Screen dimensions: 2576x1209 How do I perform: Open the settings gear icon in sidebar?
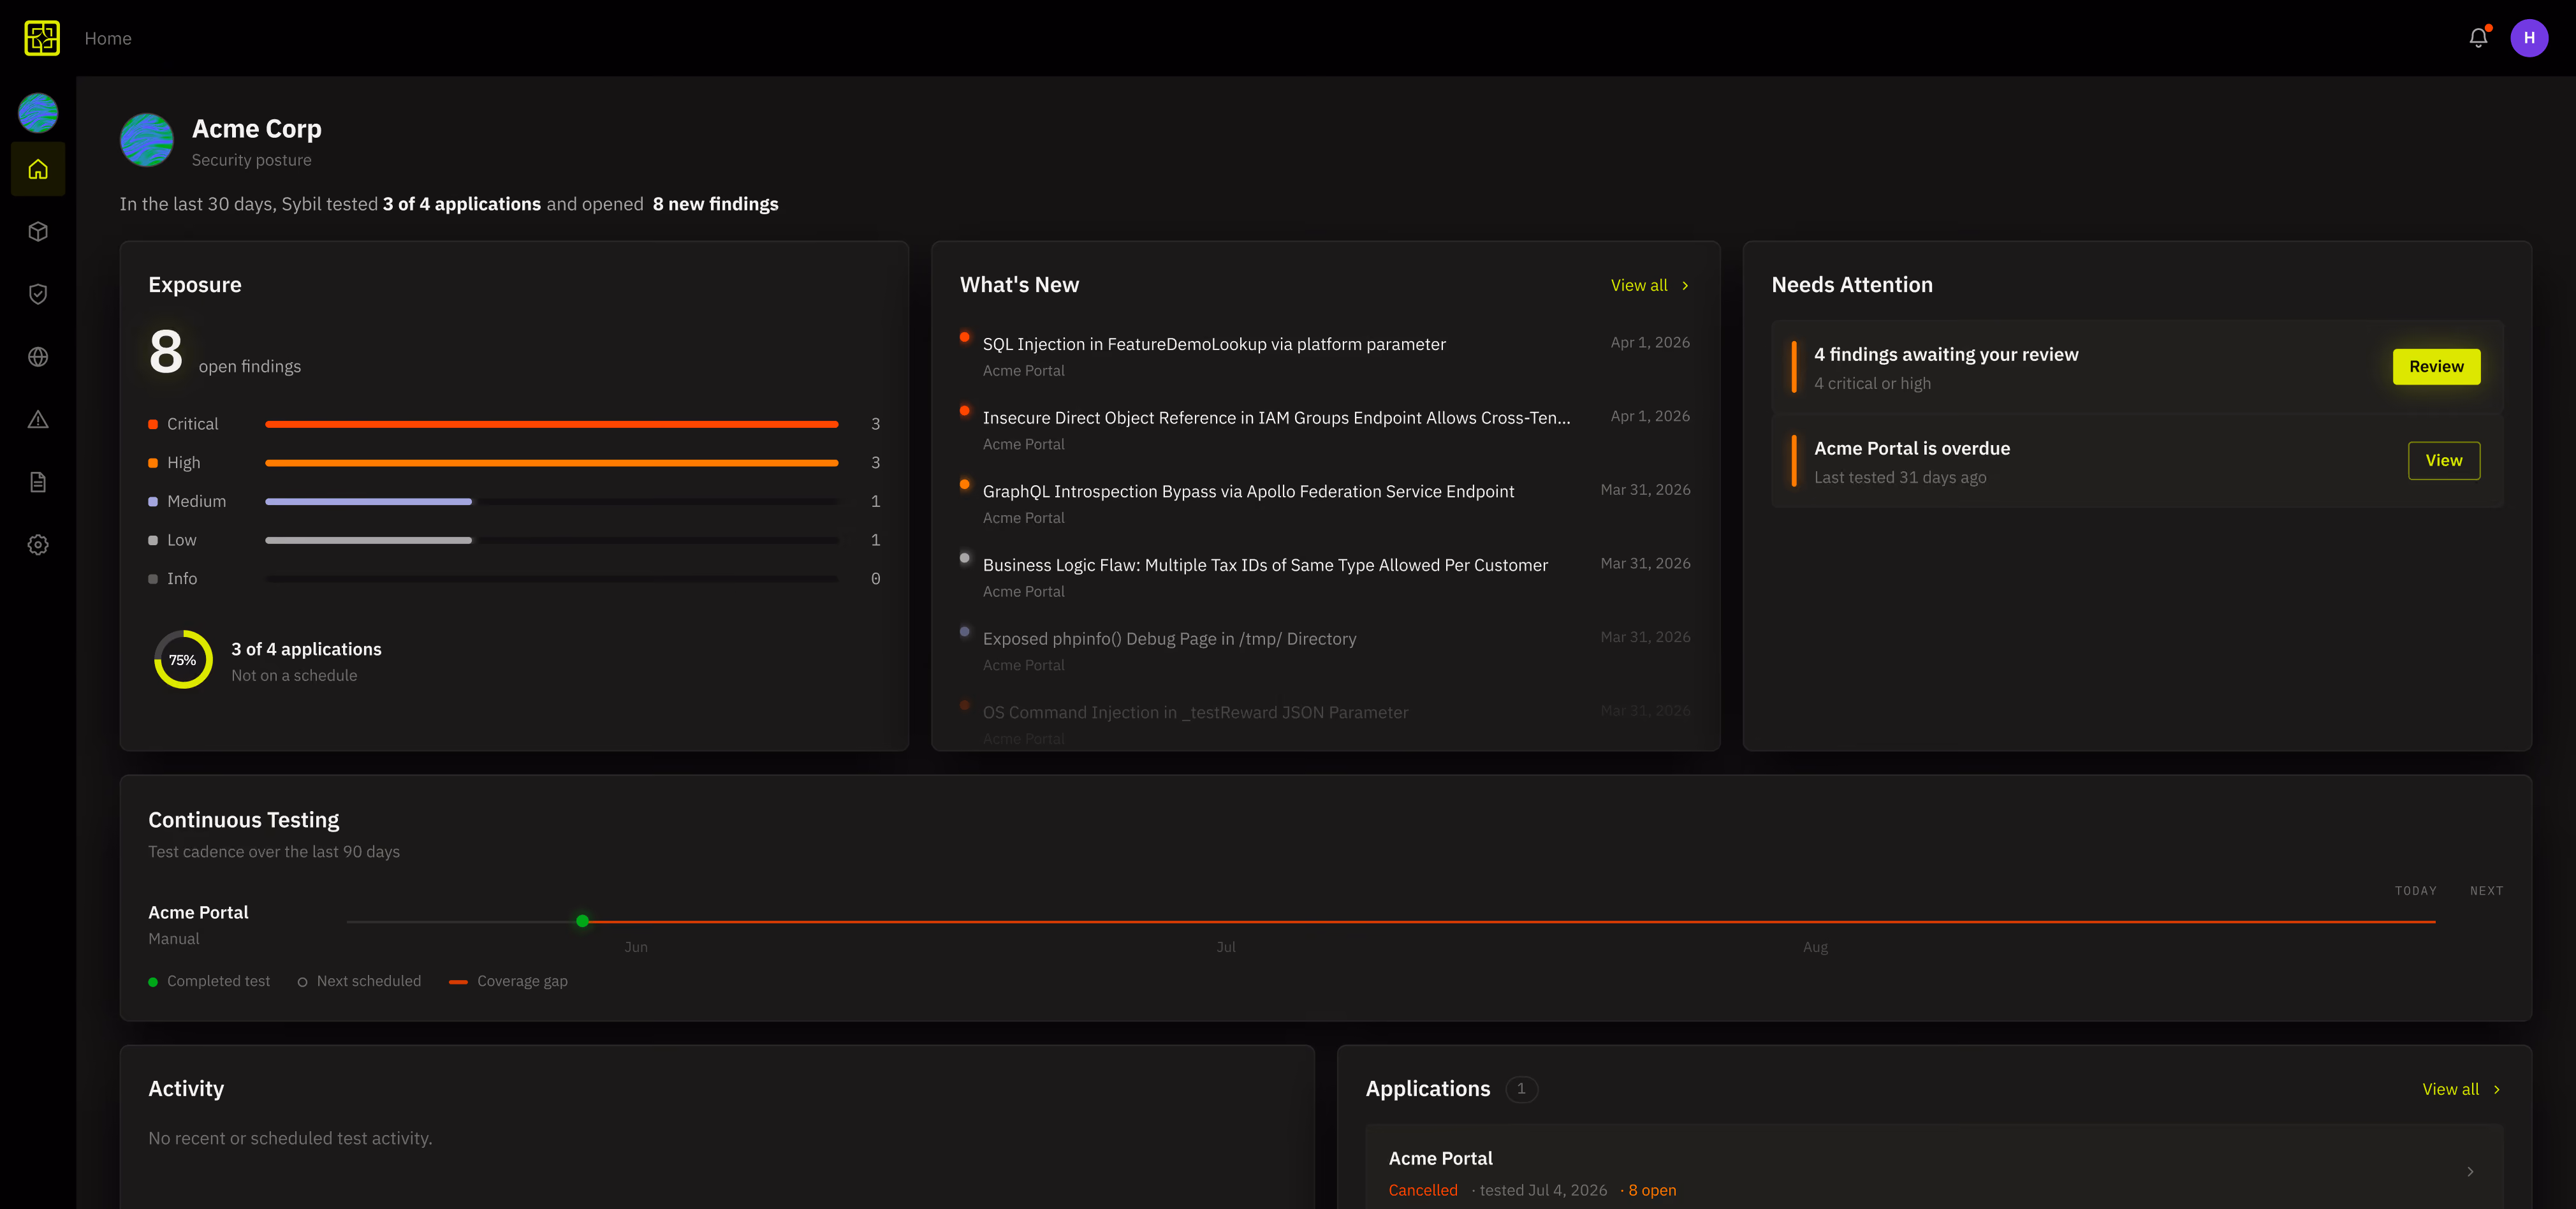coord(38,545)
